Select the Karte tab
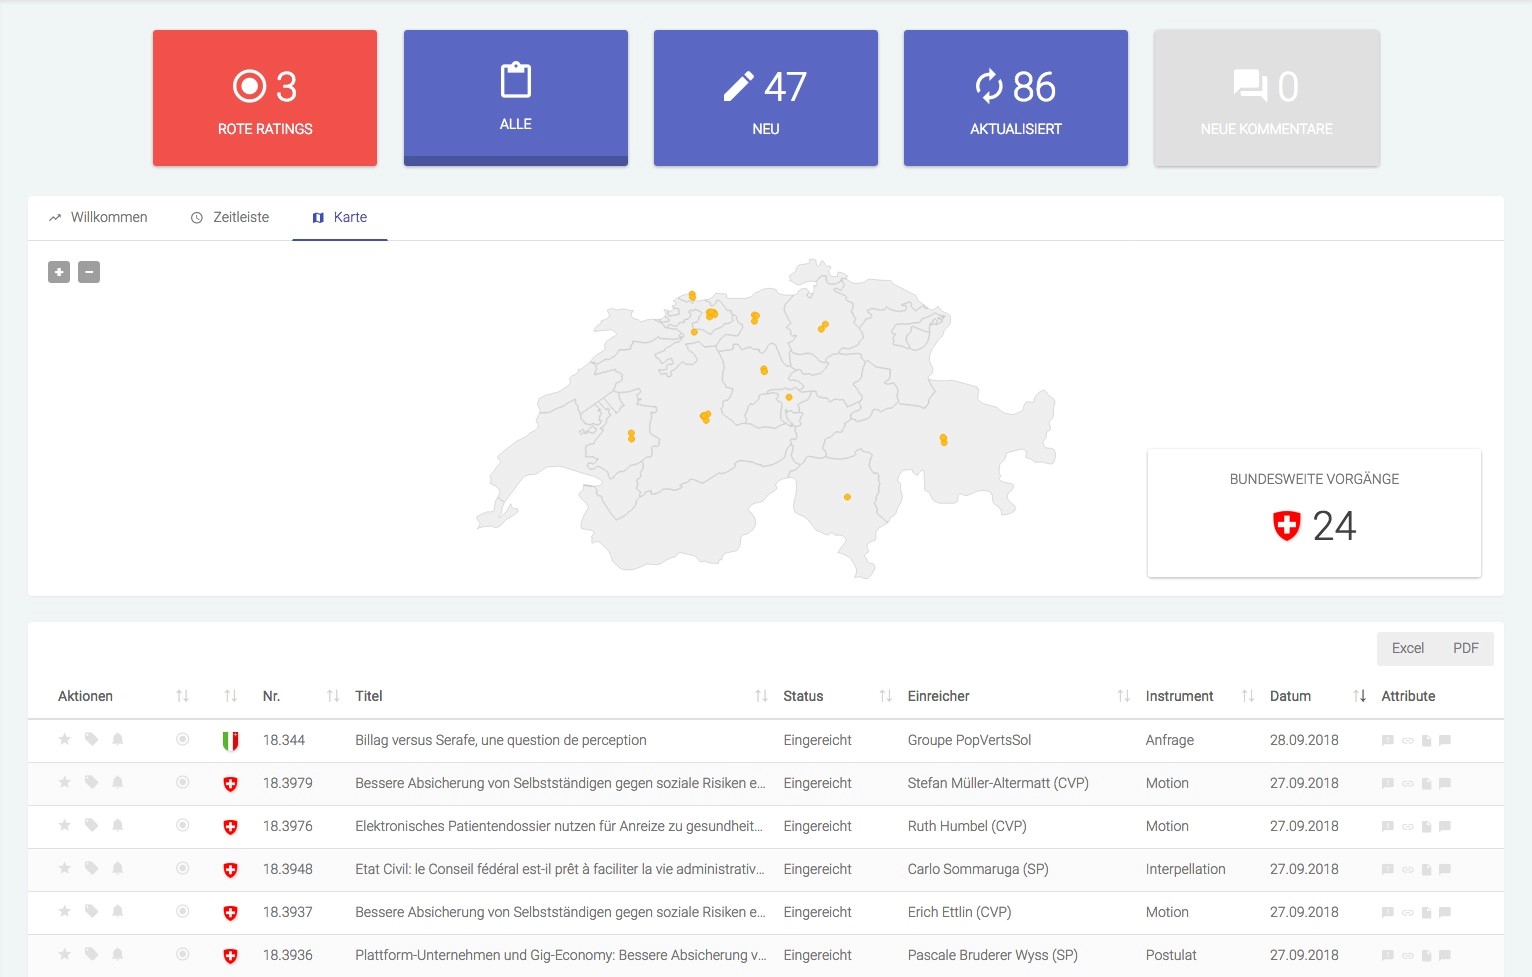Screen dimensions: 1532x977 340,217
